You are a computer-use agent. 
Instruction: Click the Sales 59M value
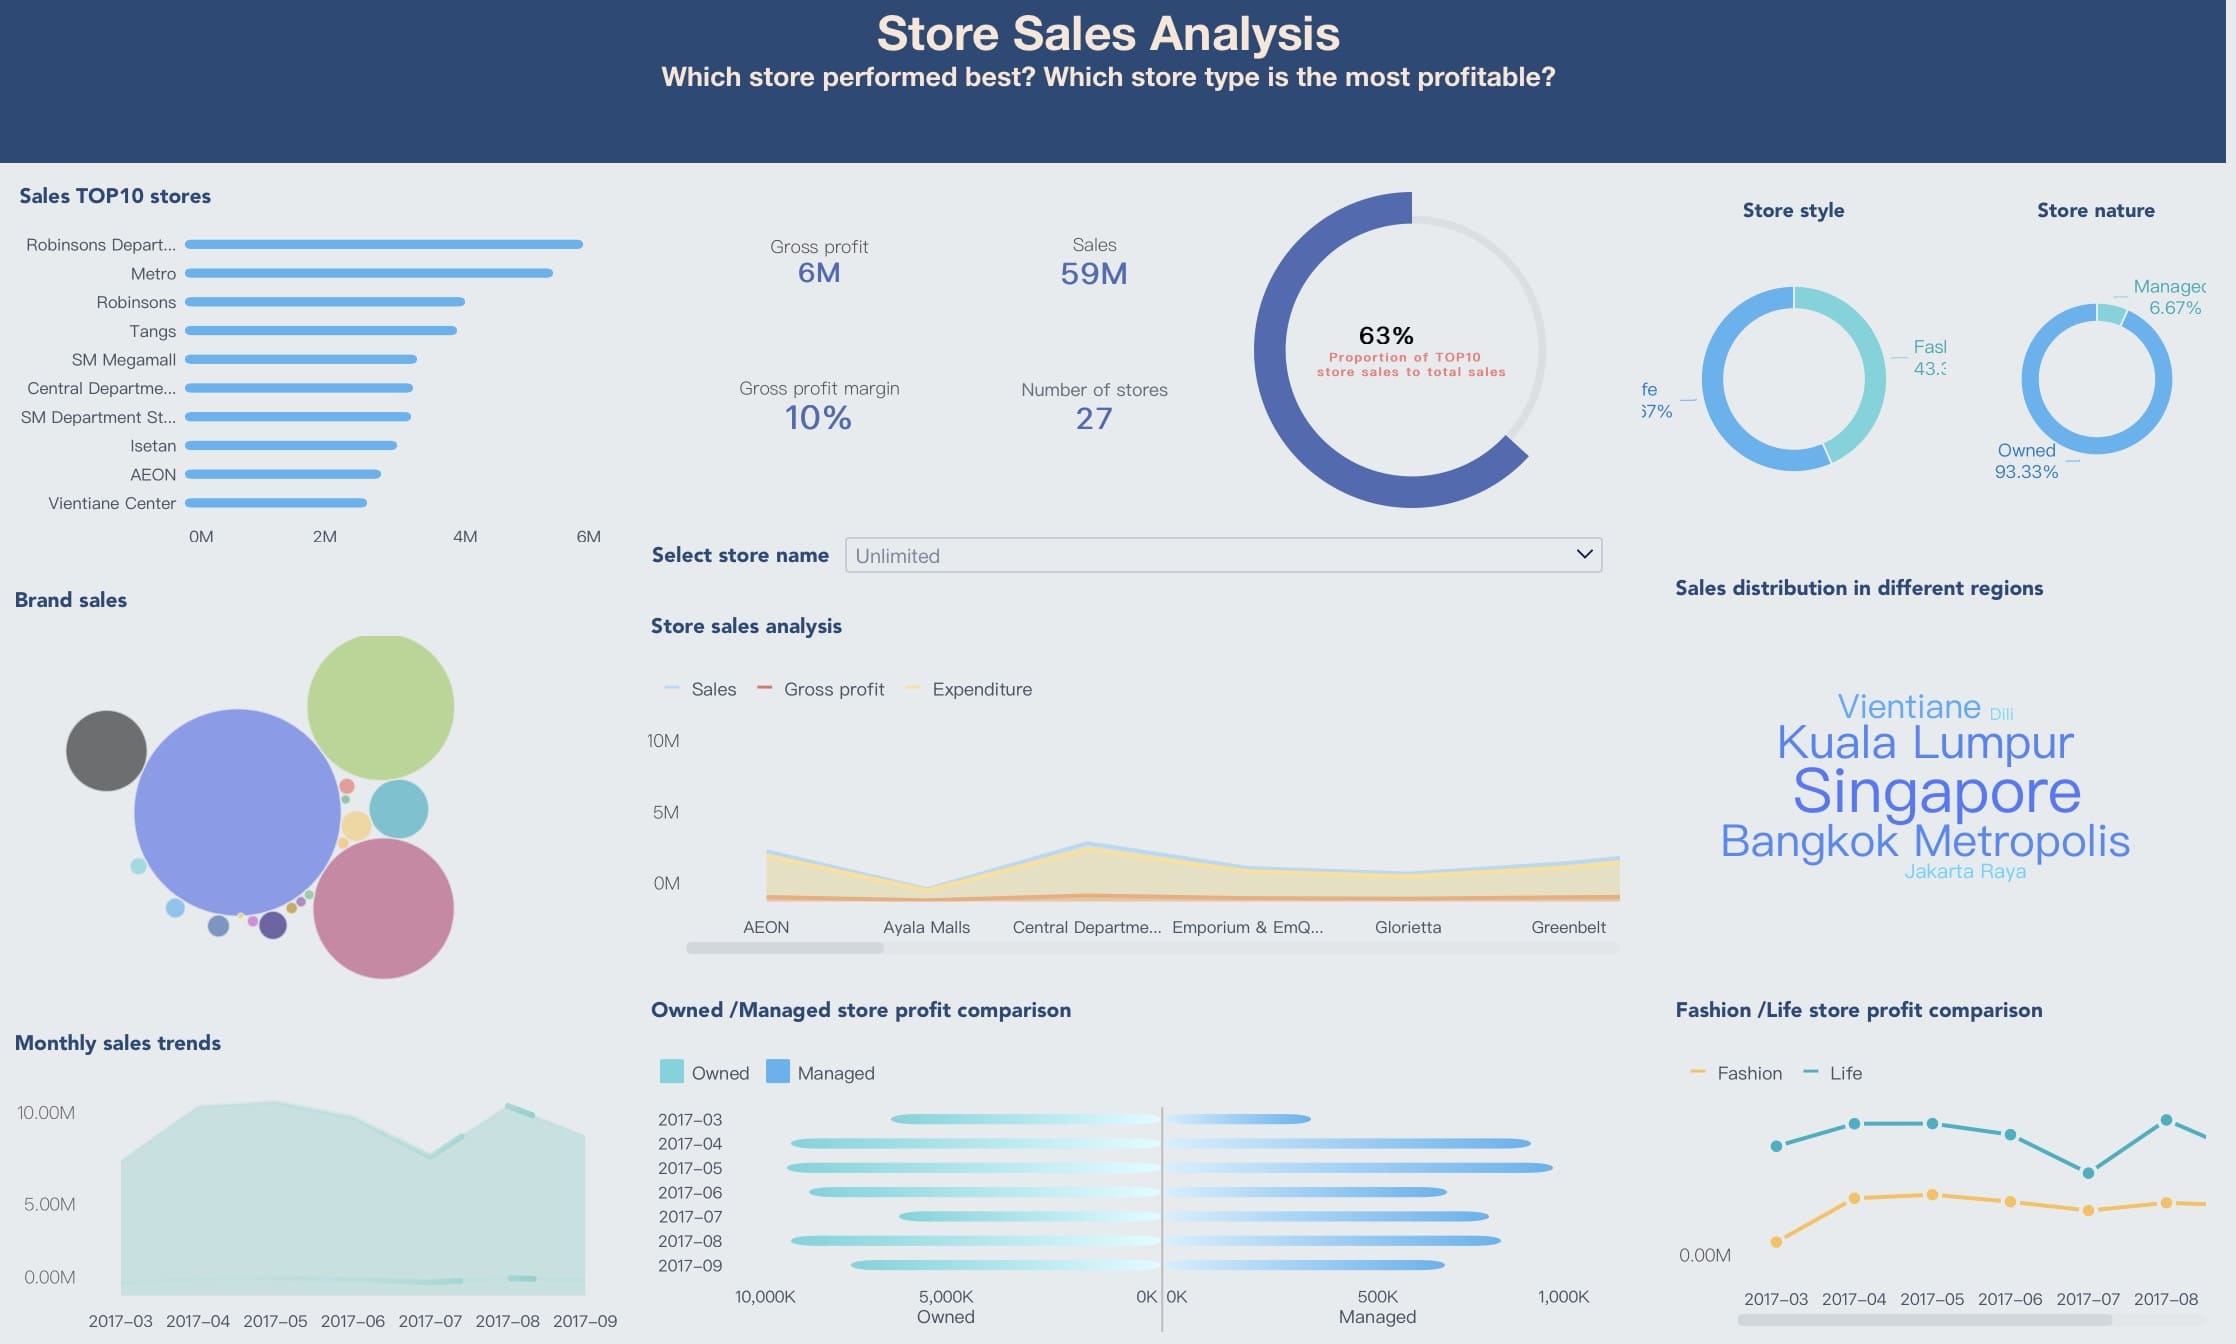pyautogui.click(x=1094, y=273)
